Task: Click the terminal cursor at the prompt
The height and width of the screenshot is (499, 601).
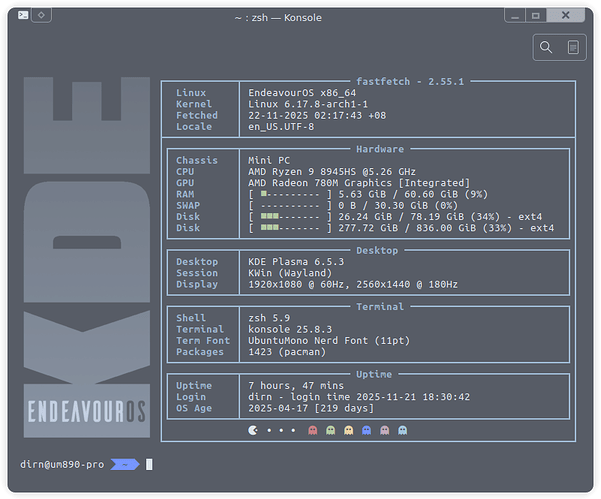Action: (149, 464)
